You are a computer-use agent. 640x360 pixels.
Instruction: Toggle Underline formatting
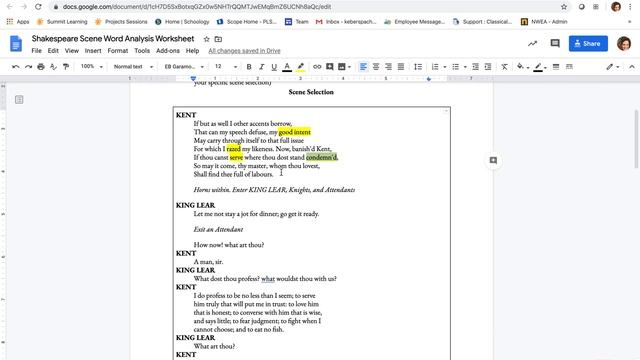click(274, 67)
